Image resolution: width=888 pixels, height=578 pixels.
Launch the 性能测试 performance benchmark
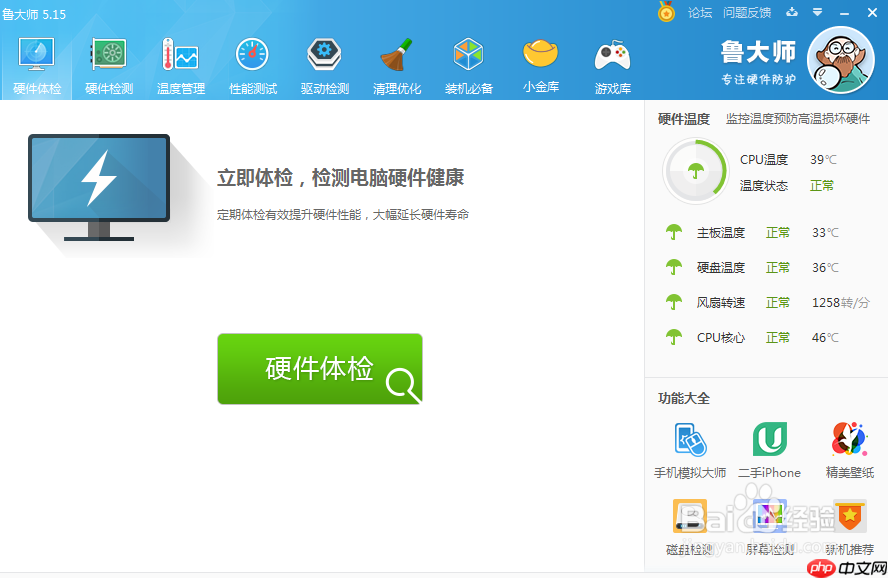pyautogui.click(x=253, y=66)
